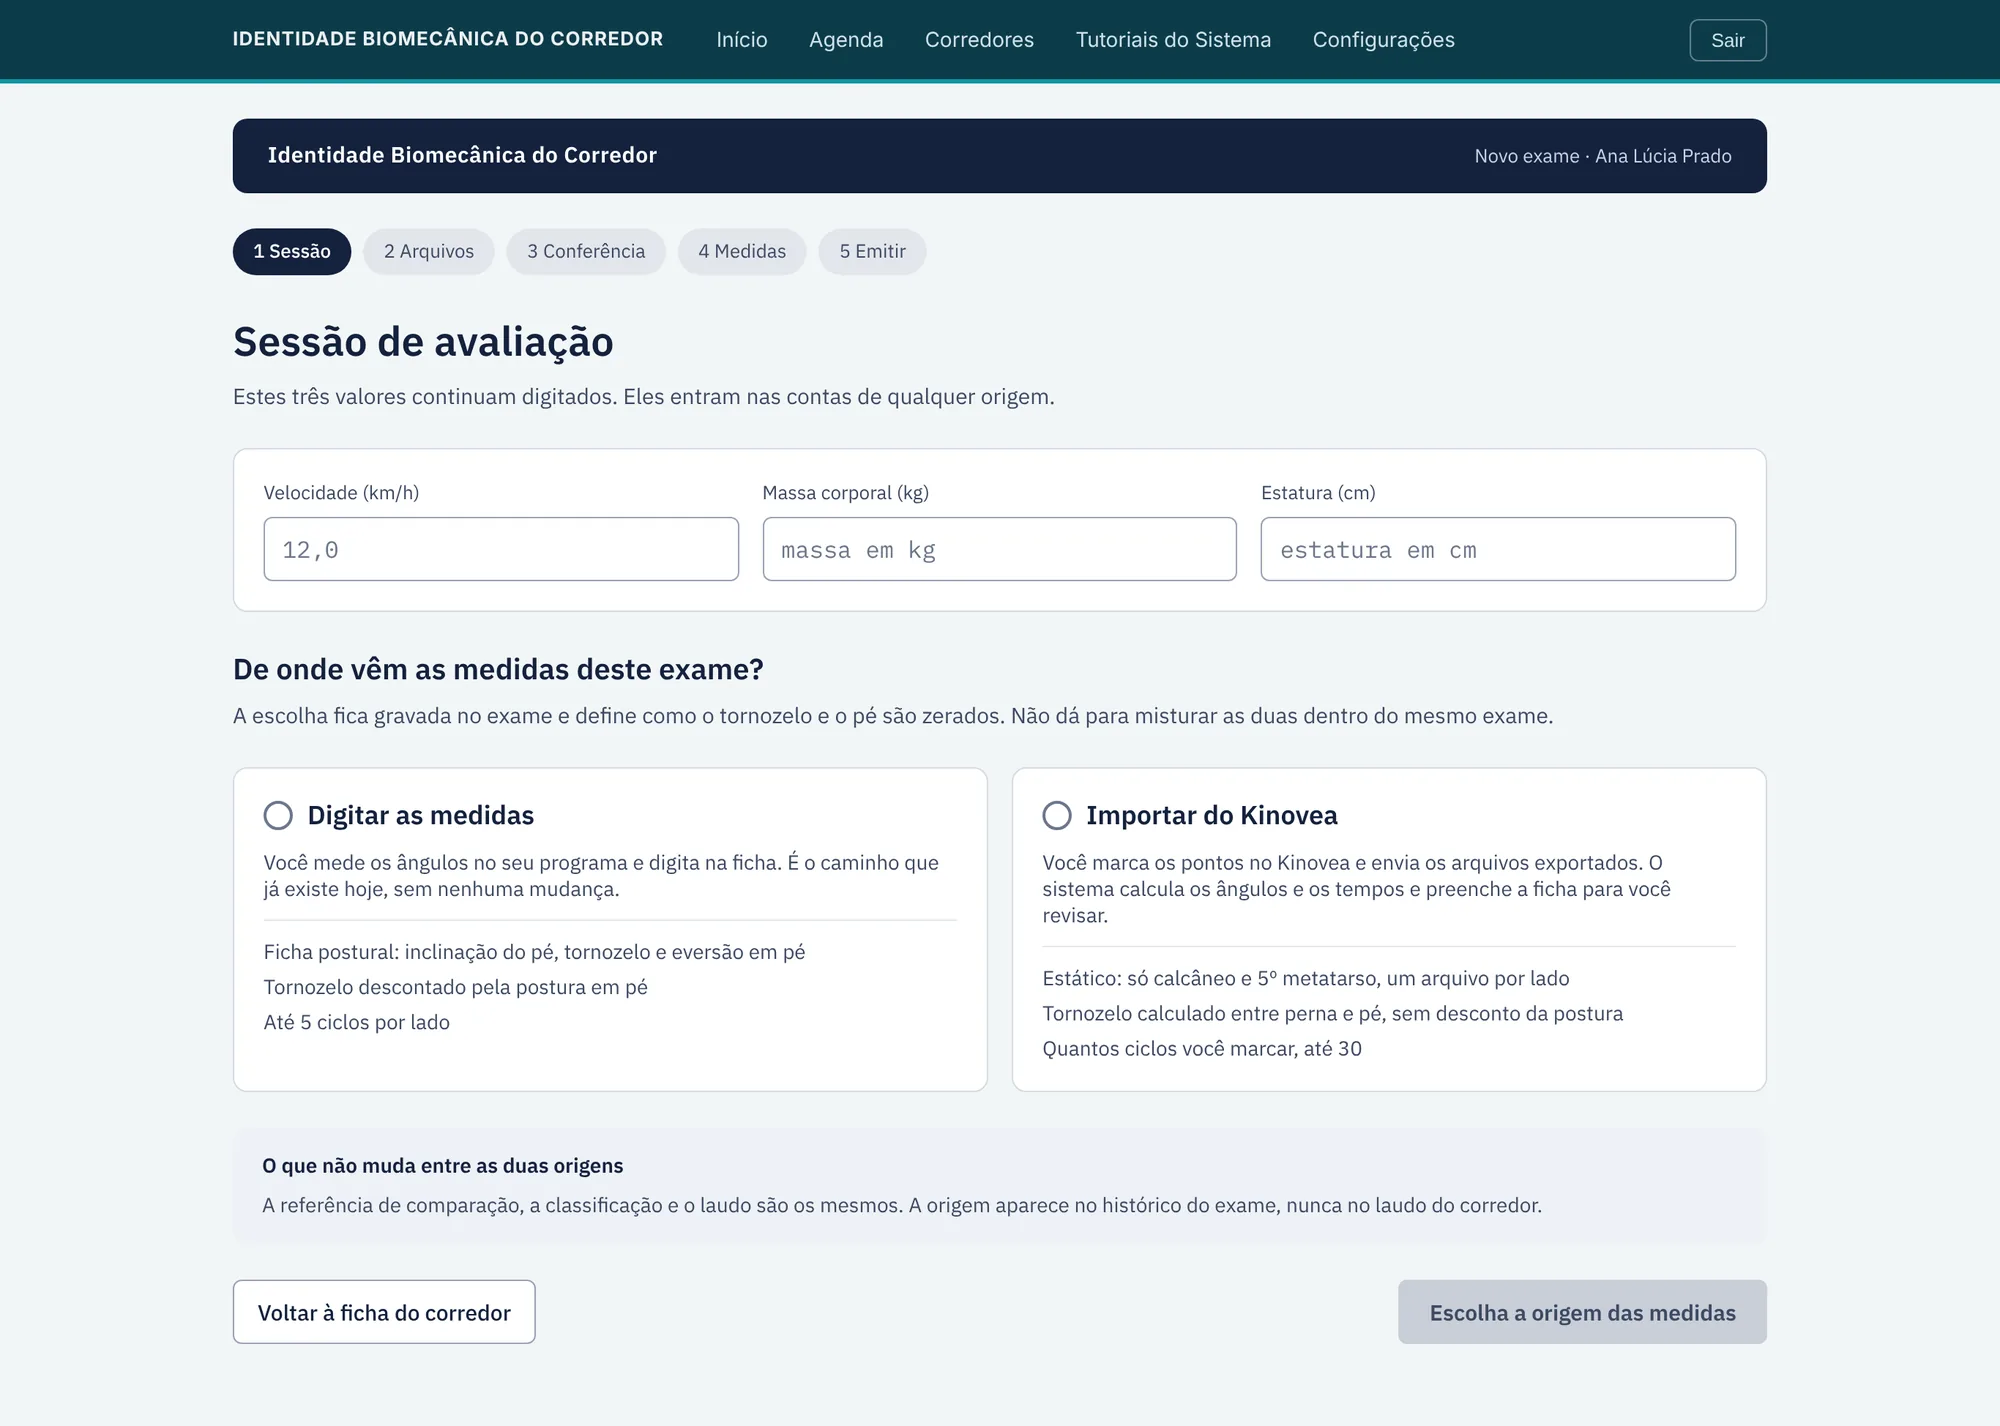Focus the Velocidade (km/h) input field
The height and width of the screenshot is (1426, 2000).
[x=501, y=549]
